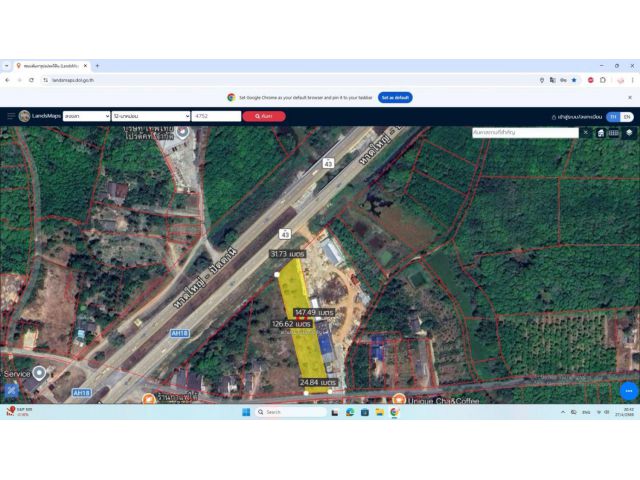Viewport: 640px width, 480px height.
Task: Open the map layers icon
Action: point(629,133)
